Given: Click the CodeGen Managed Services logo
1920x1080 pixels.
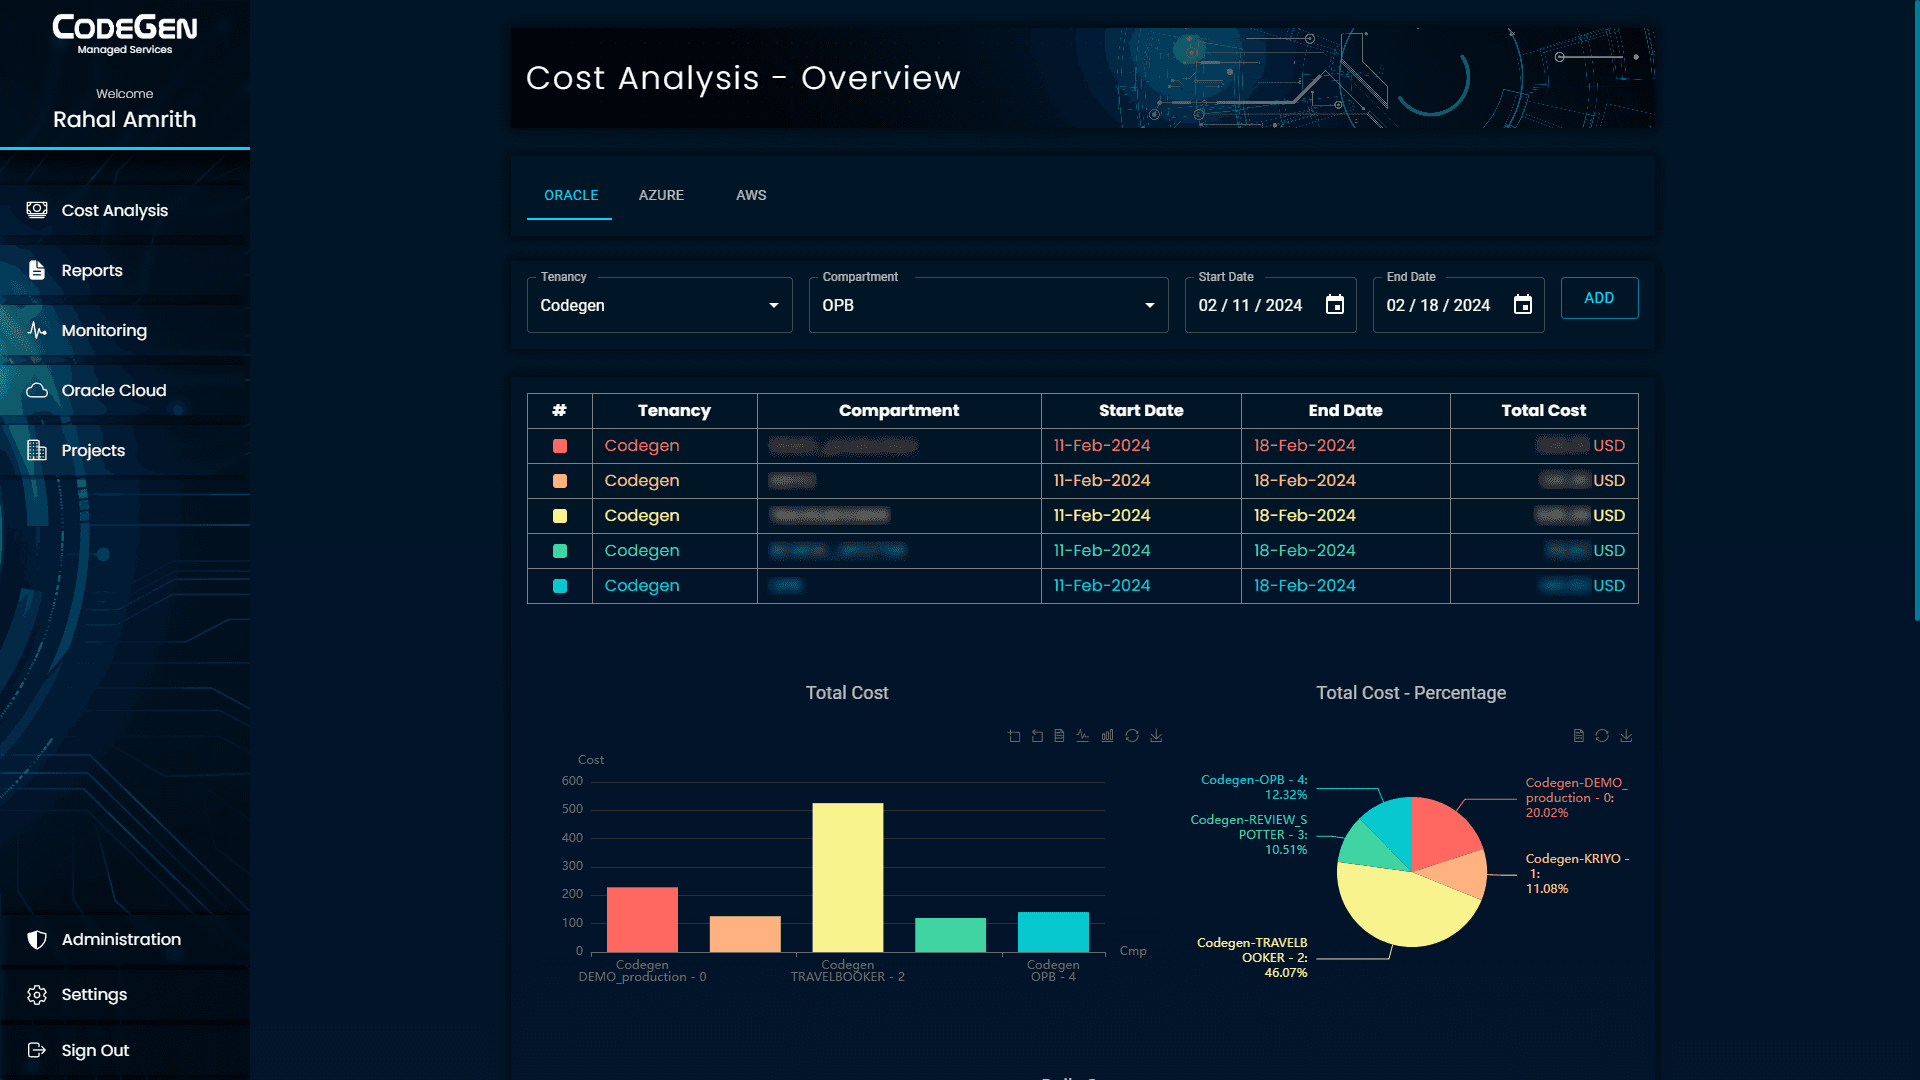Looking at the screenshot, I should [x=125, y=34].
